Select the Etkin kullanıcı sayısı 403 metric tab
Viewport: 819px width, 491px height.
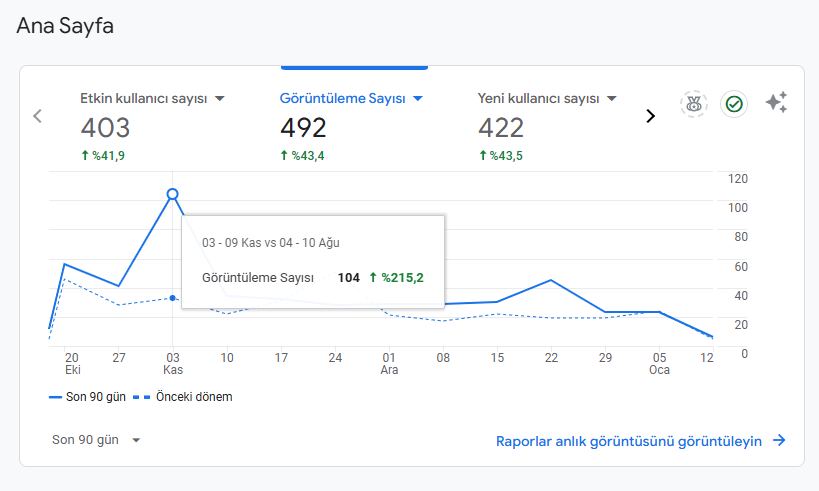tap(153, 126)
